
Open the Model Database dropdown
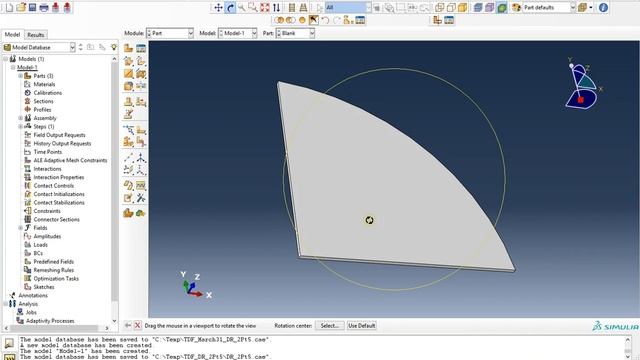point(39,47)
